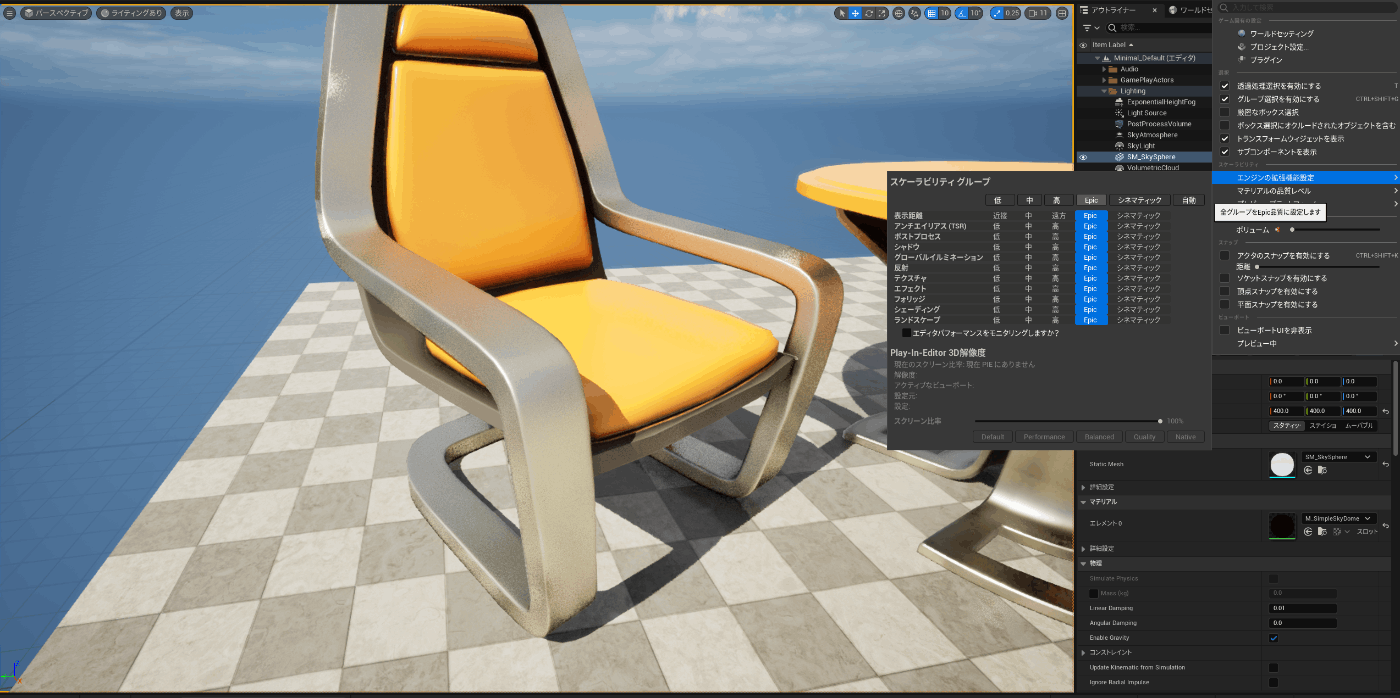The image size is (1400, 698).
Task: Set シャドウ quality to シネマティック
Action: pyautogui.click(x=1138, y=247)
